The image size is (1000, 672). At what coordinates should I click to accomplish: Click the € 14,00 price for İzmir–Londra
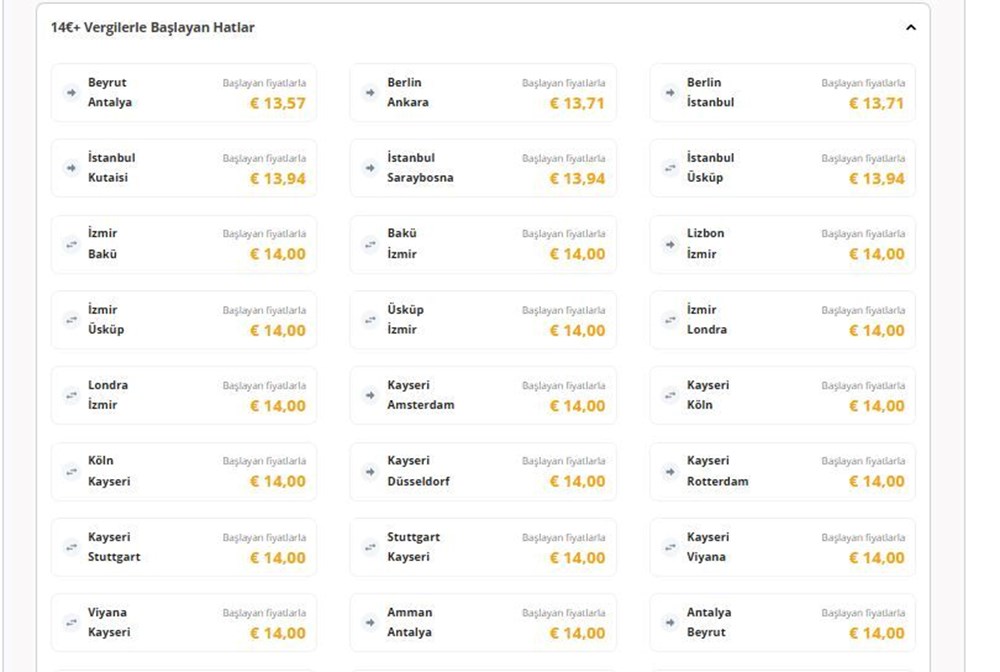tap(876, 331)
